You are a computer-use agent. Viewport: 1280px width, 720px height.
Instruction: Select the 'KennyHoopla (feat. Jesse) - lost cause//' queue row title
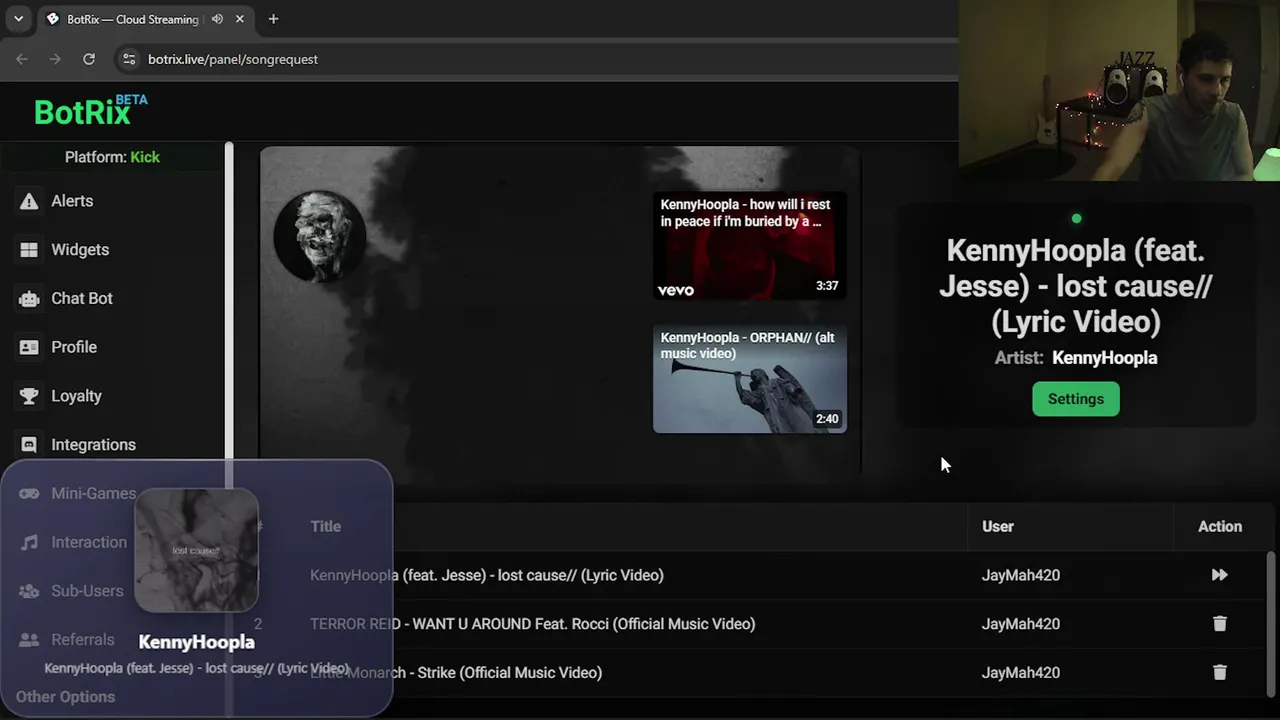[487, 575]
